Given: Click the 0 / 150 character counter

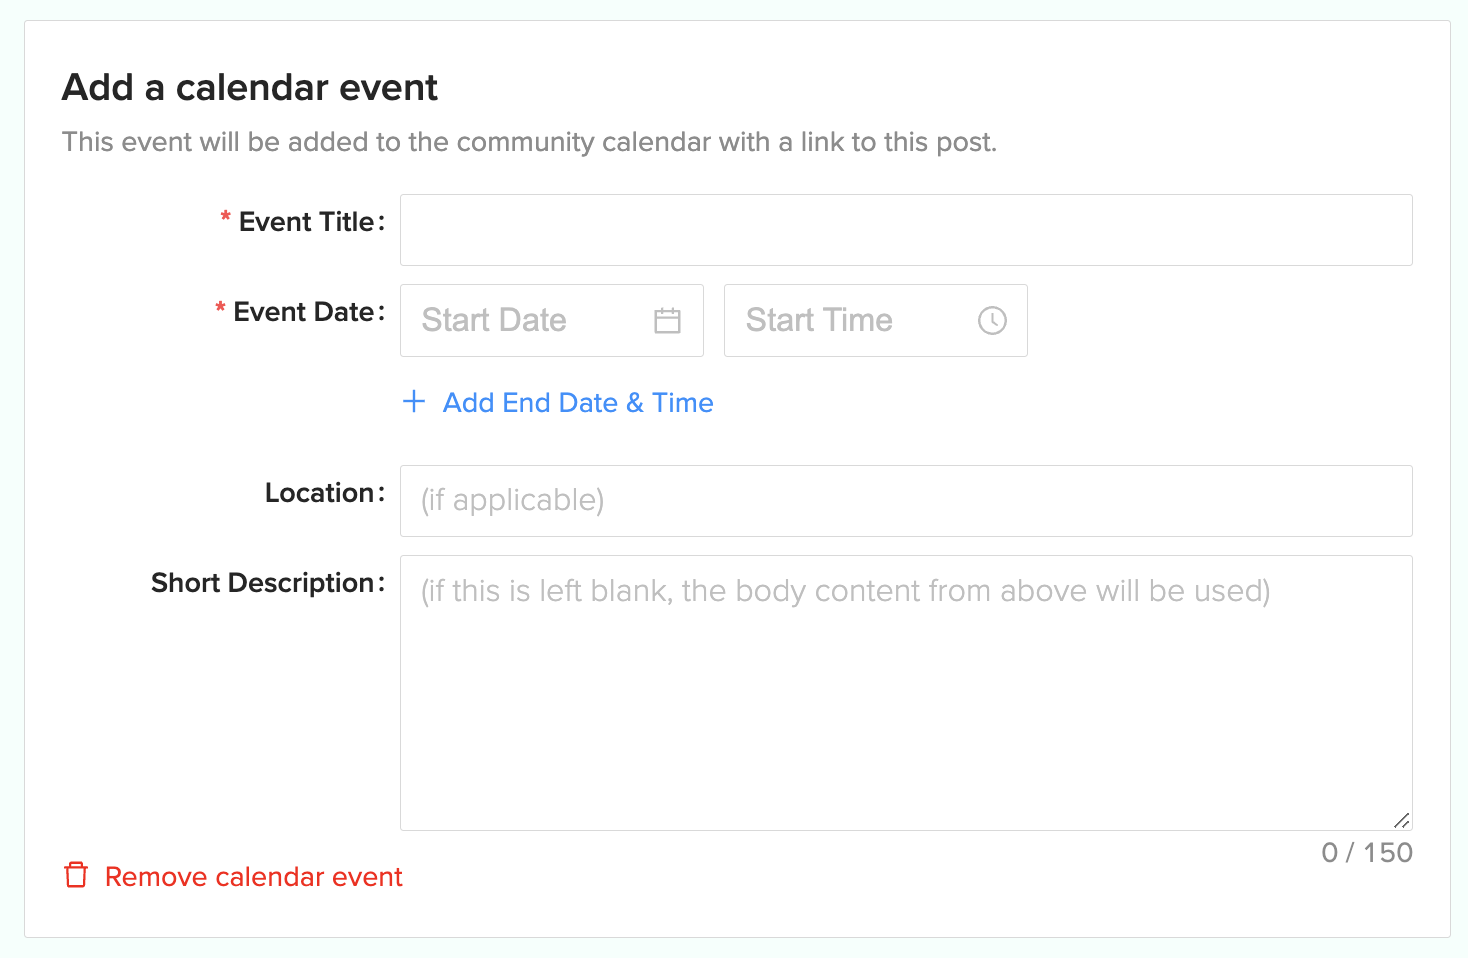Looking at the screenshot, I should [x=1367, y=853].
